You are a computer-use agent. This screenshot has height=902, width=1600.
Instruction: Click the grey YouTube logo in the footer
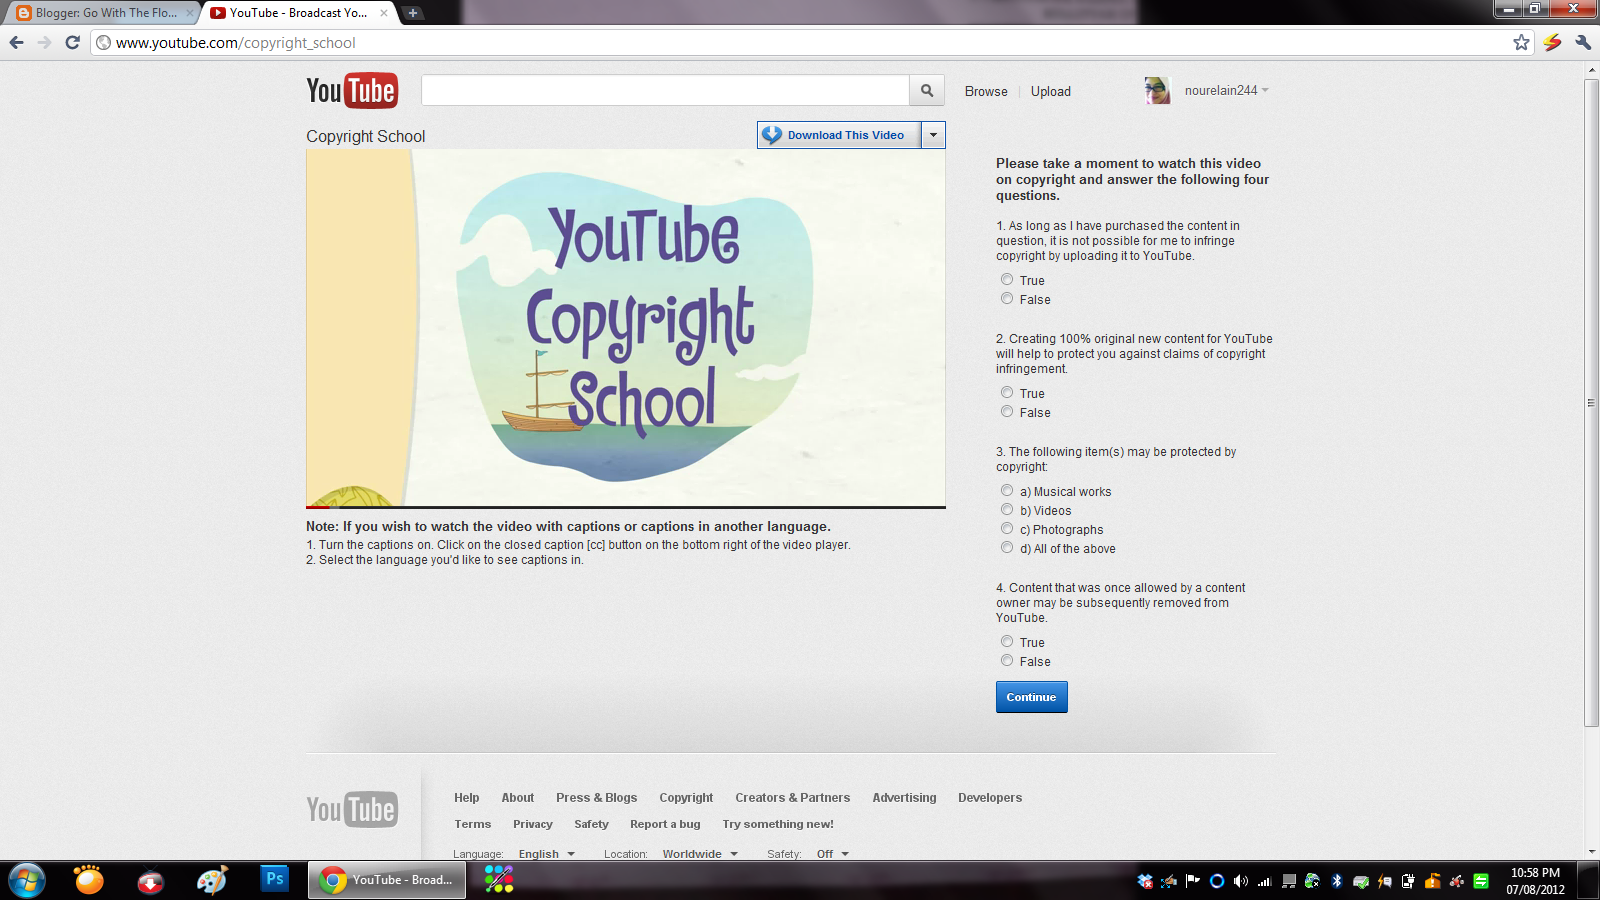tap(352, 809)
